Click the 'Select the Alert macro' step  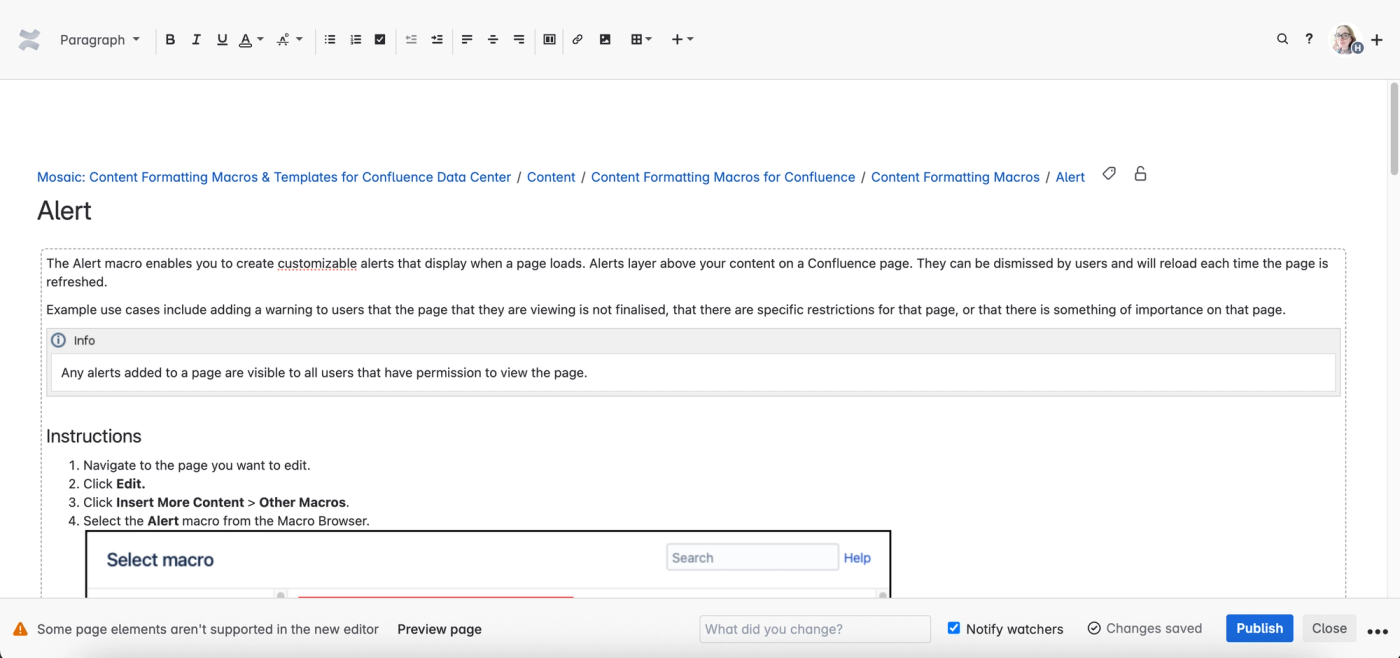[x=226, y=521]
